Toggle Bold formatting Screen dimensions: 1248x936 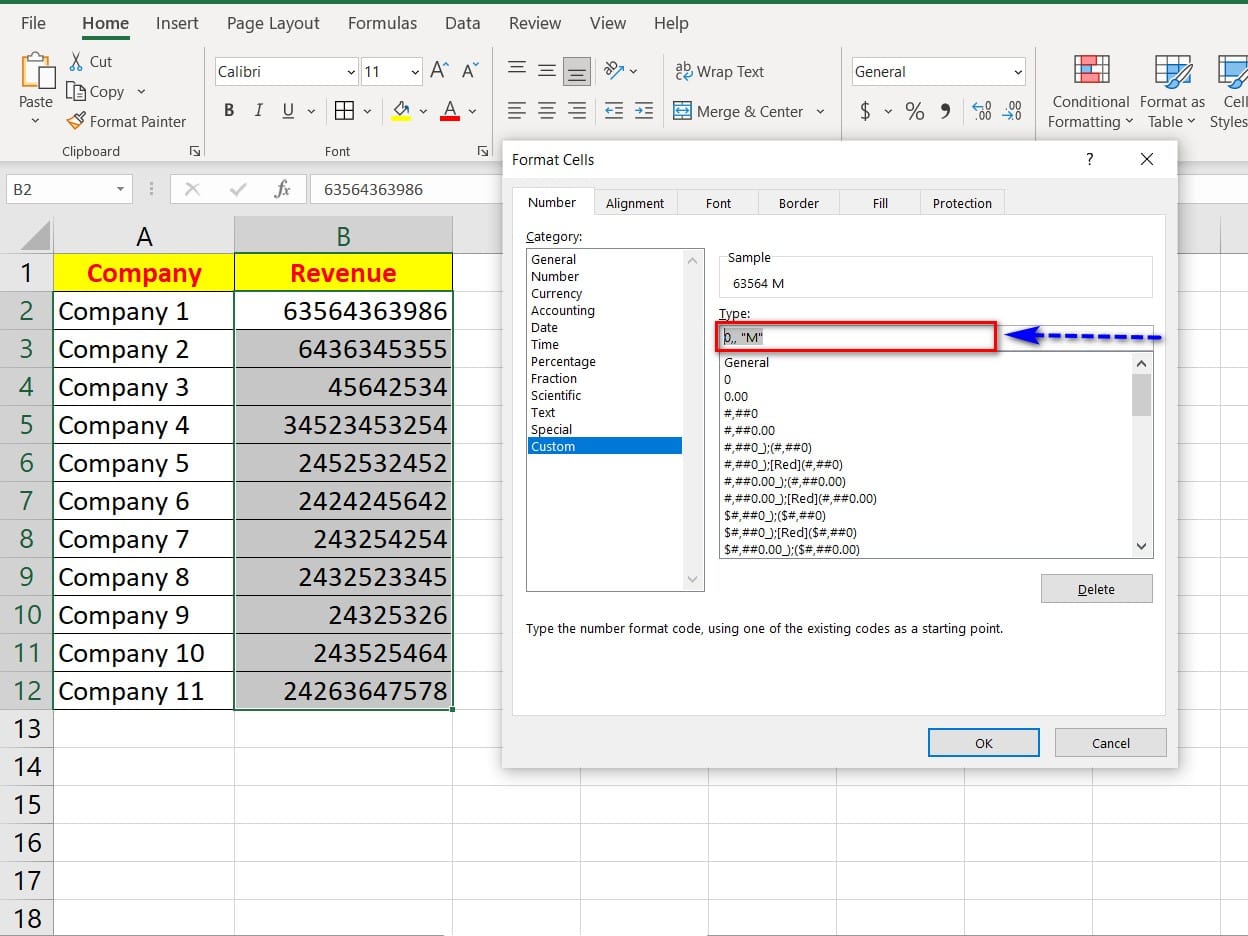pyautogui.click(x=229, y=111)
